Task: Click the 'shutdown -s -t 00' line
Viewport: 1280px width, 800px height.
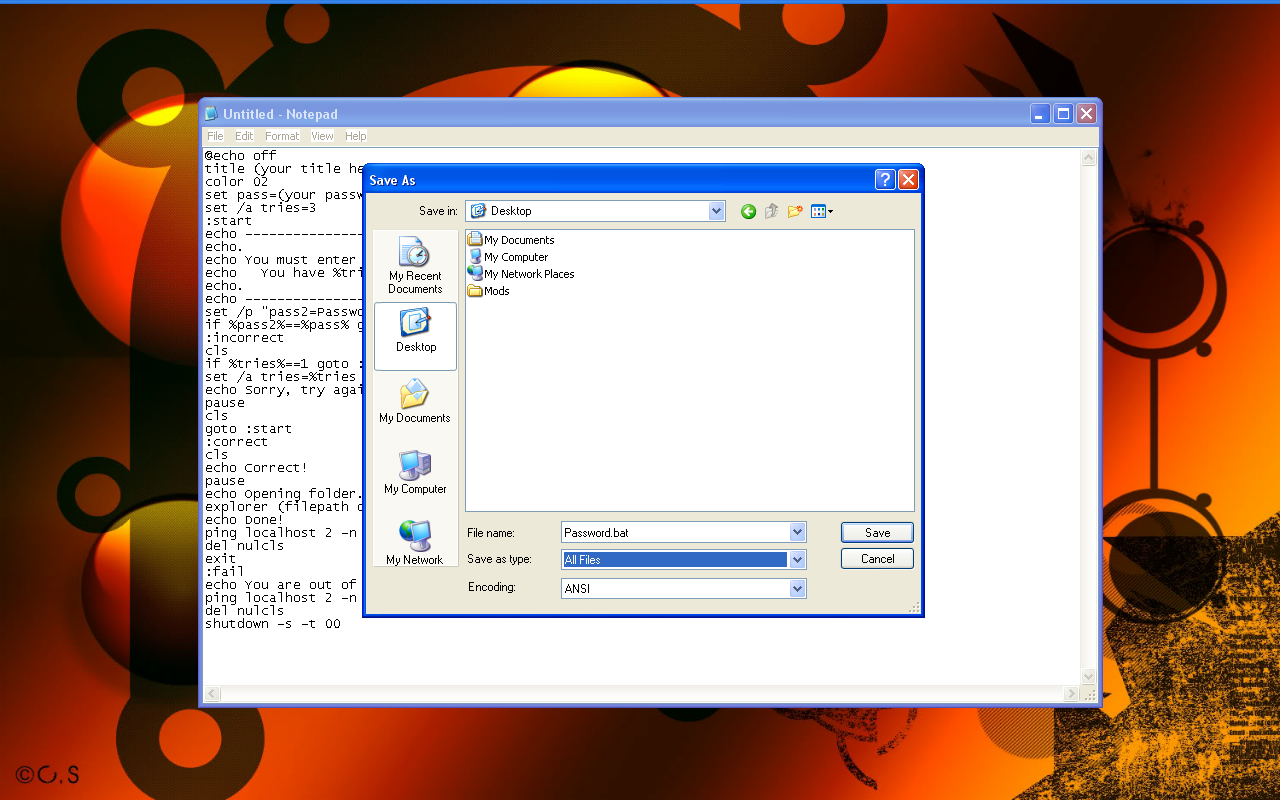Action: tap(273, 624)
